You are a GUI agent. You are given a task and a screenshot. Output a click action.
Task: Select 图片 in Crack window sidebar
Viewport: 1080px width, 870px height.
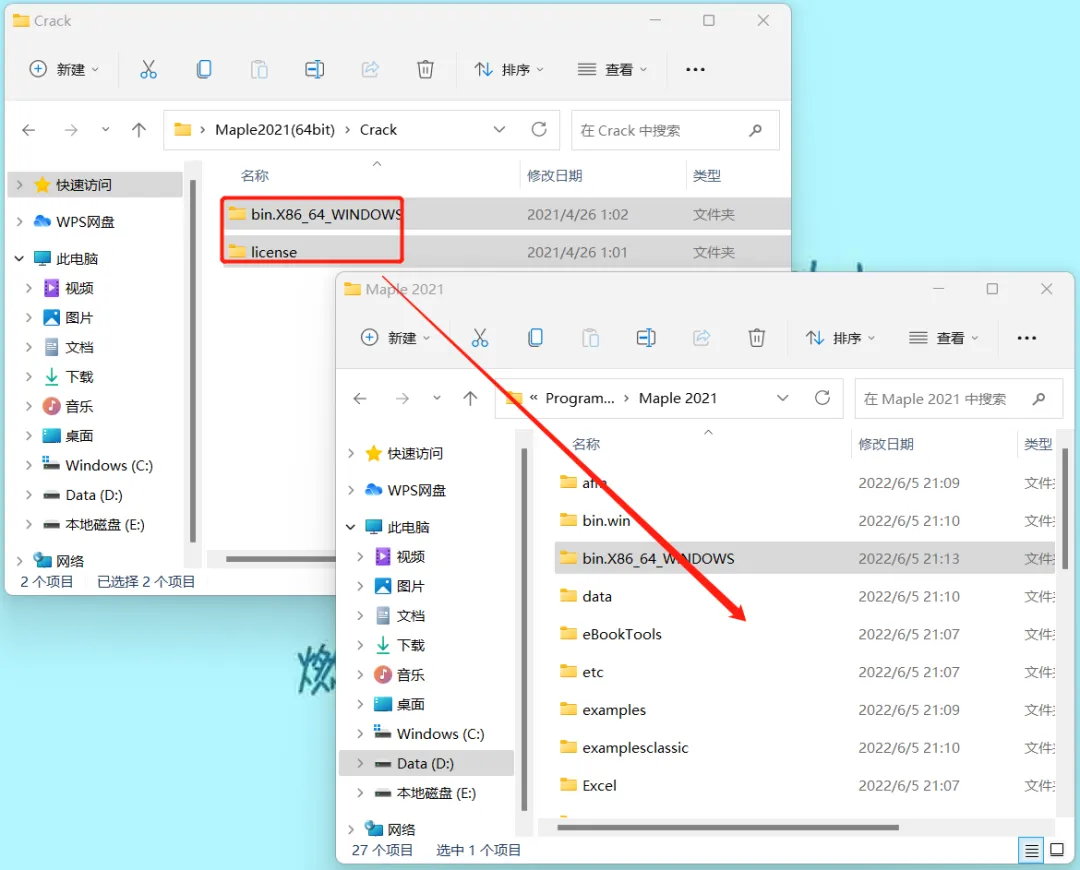click(79, 318)
